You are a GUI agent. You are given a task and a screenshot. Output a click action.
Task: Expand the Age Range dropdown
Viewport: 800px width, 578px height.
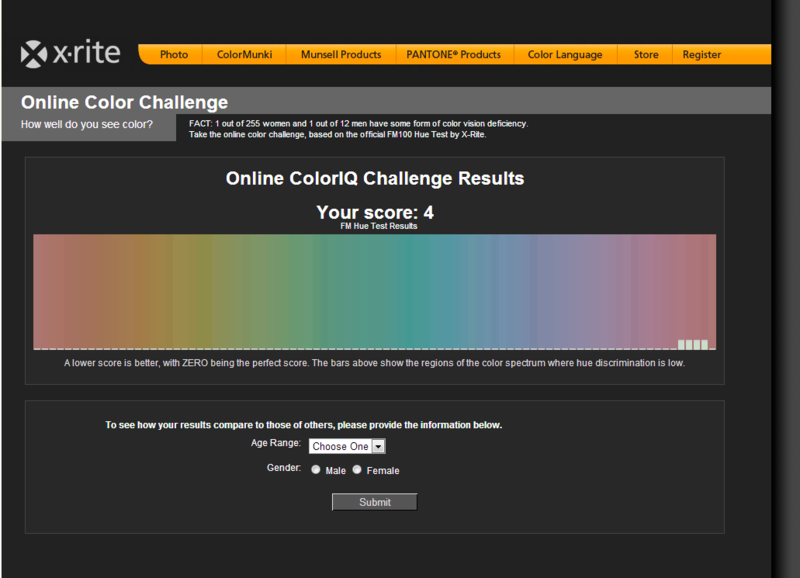pos(347,446)
